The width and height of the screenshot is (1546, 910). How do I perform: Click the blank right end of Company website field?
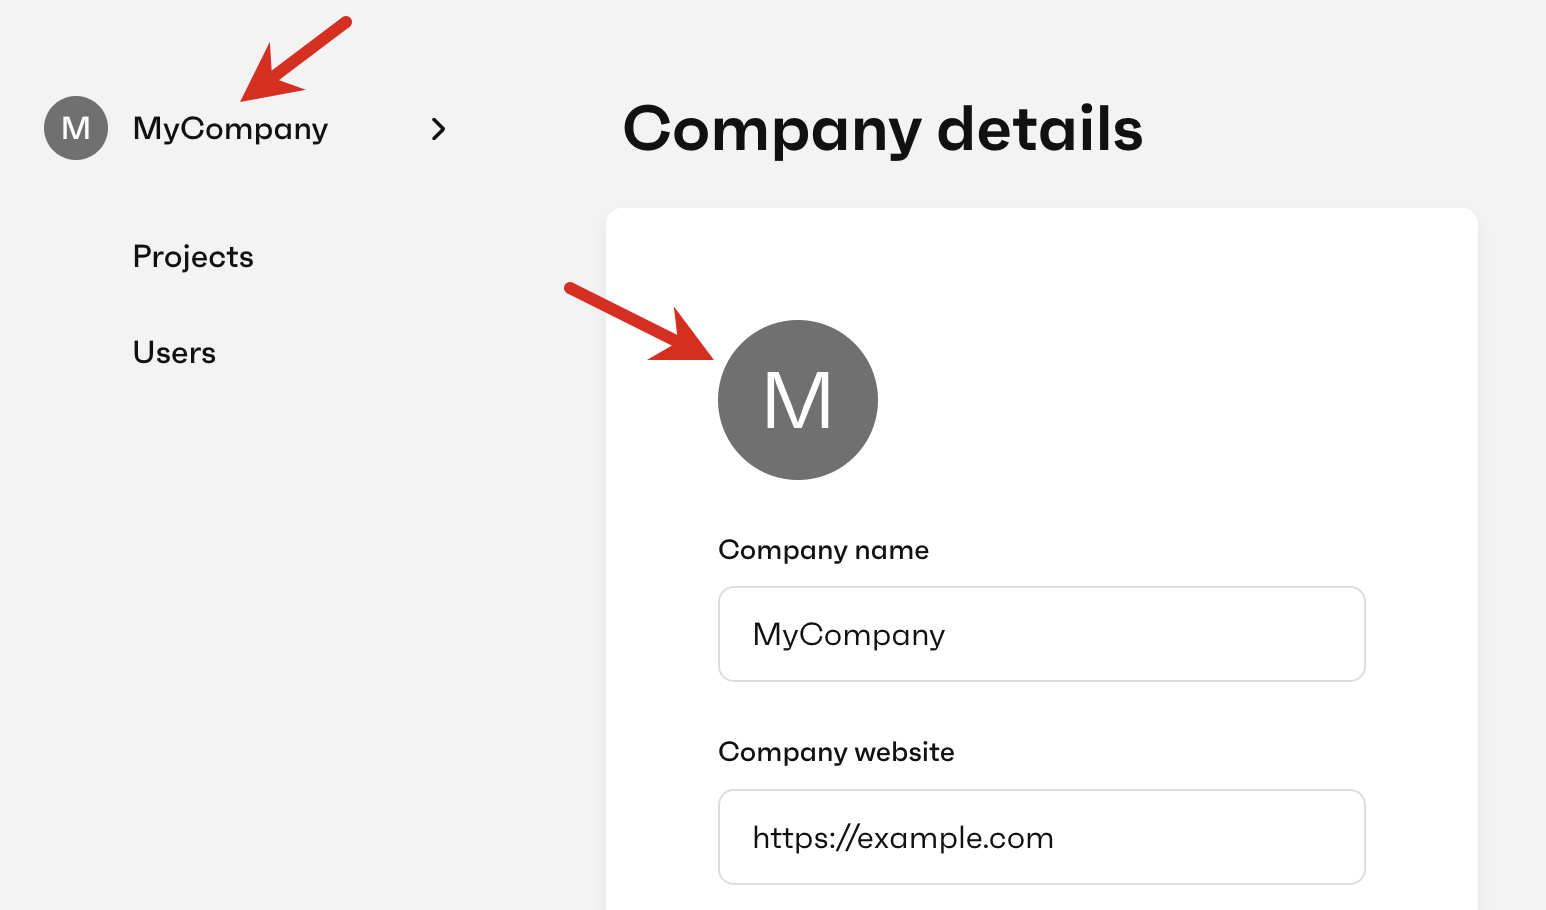coord(1250,837)
